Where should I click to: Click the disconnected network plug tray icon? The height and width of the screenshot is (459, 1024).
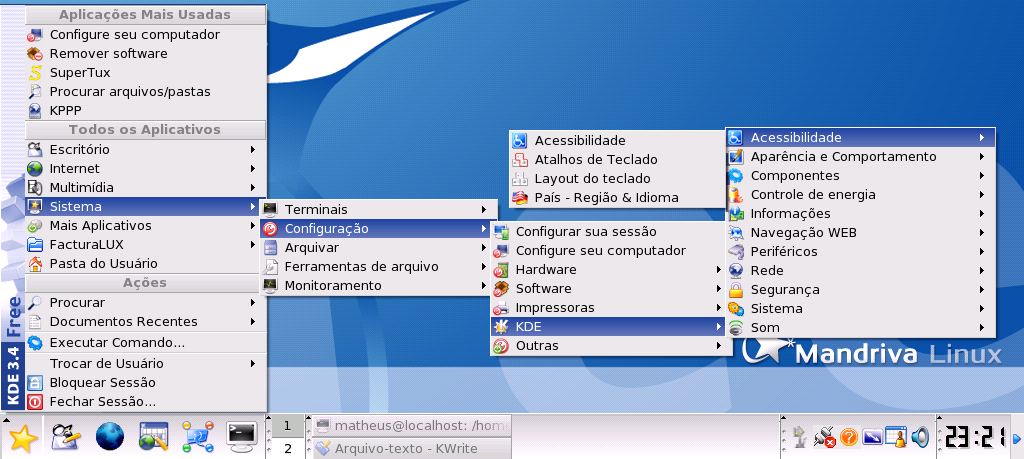click(x=825, y=436)
